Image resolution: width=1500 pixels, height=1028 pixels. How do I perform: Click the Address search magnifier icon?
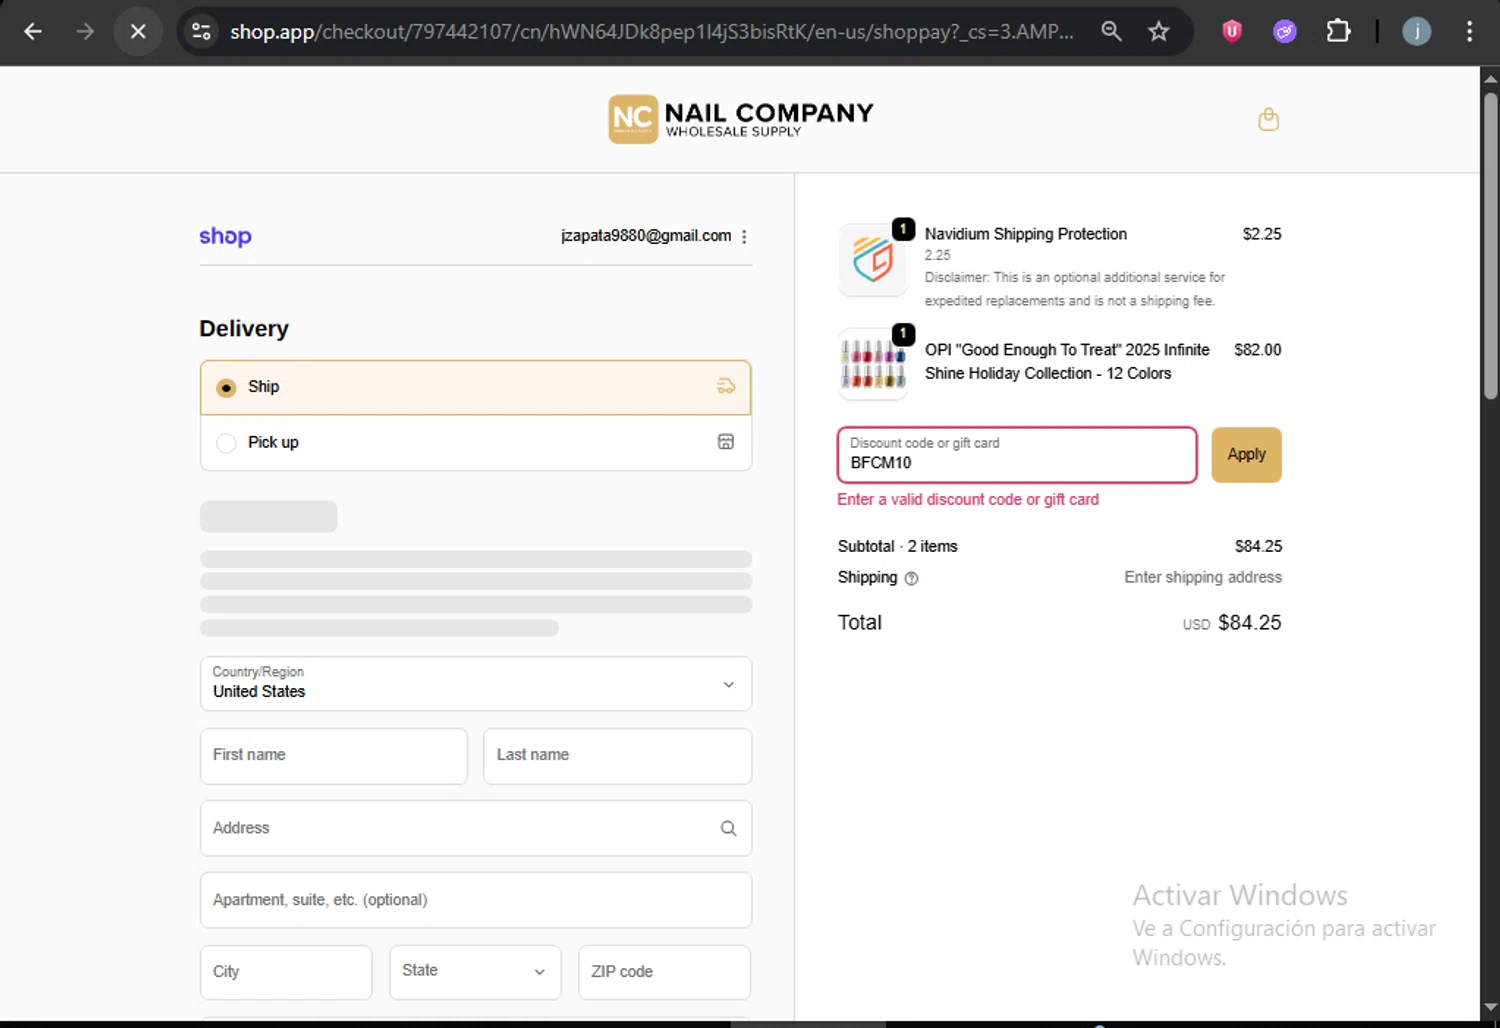[728, 828]
